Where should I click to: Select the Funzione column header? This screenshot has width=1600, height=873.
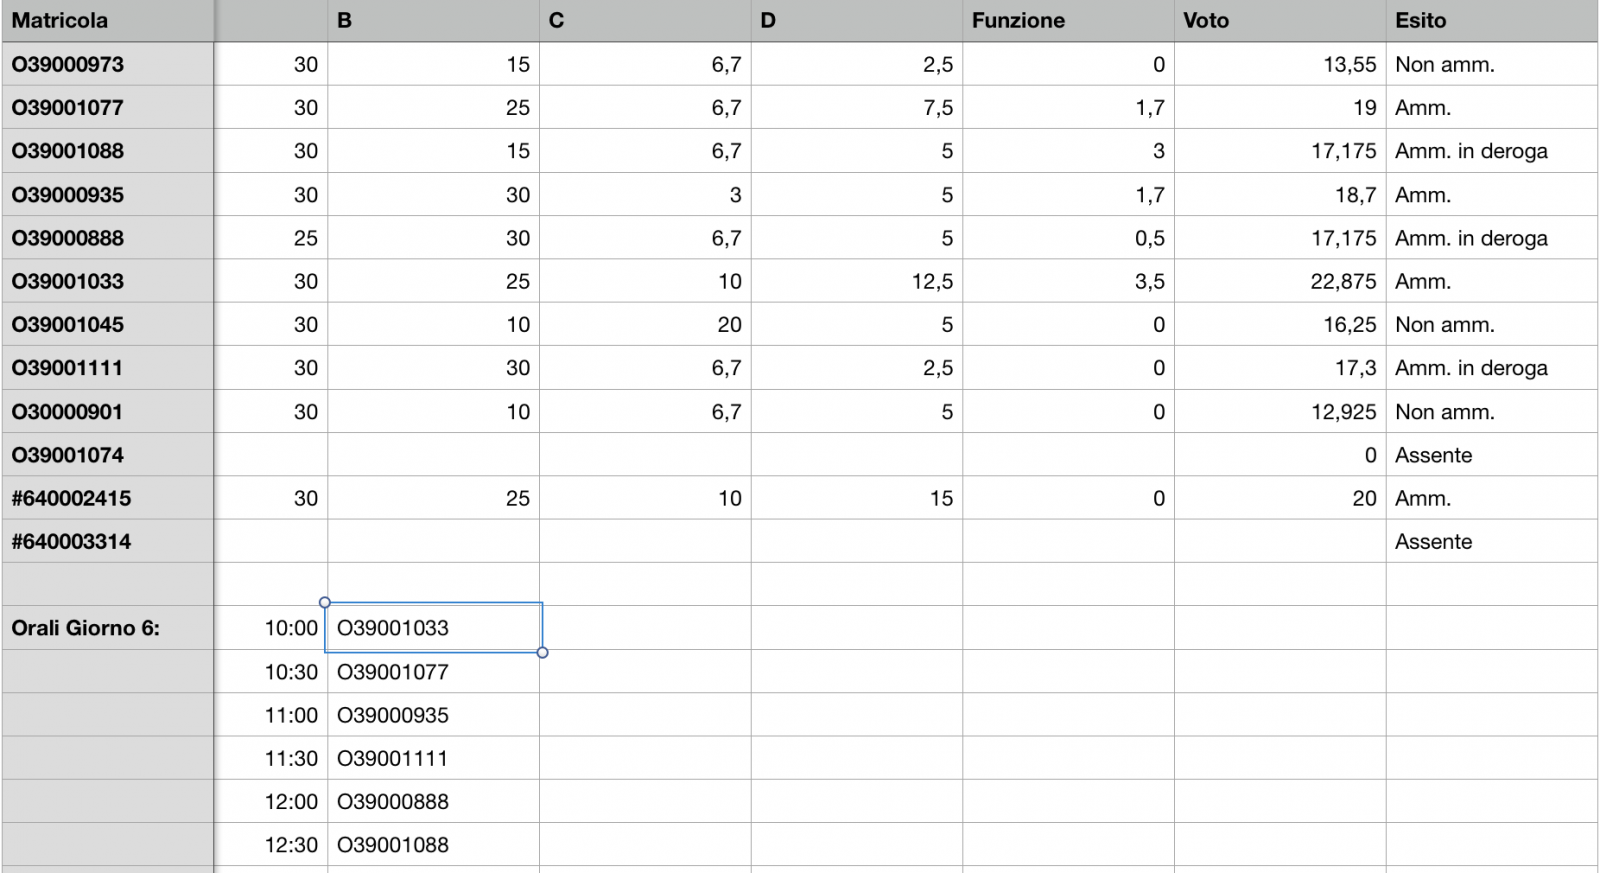(1067, 21)
